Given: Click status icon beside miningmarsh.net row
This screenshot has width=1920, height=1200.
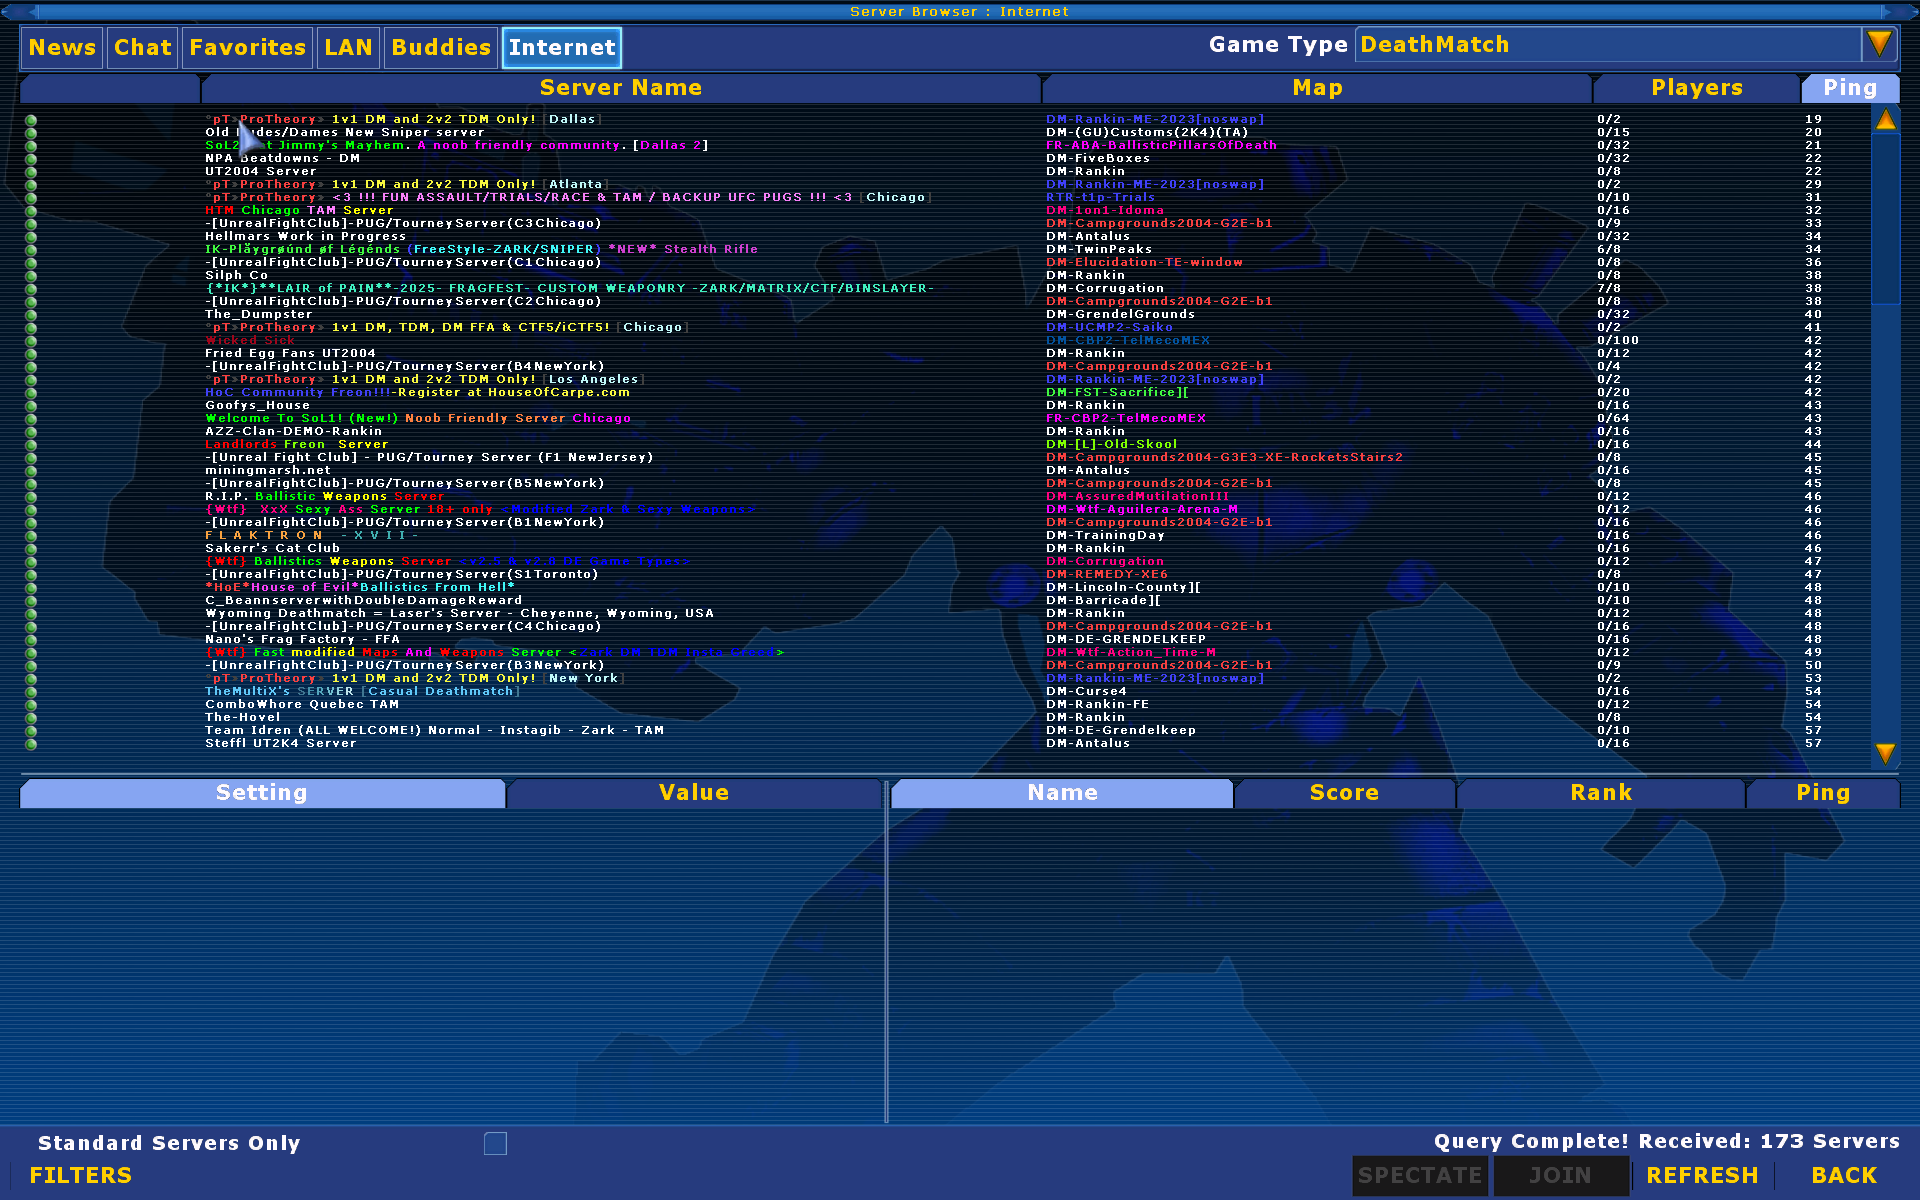Looking at the screenshot, I should (31, 471).
